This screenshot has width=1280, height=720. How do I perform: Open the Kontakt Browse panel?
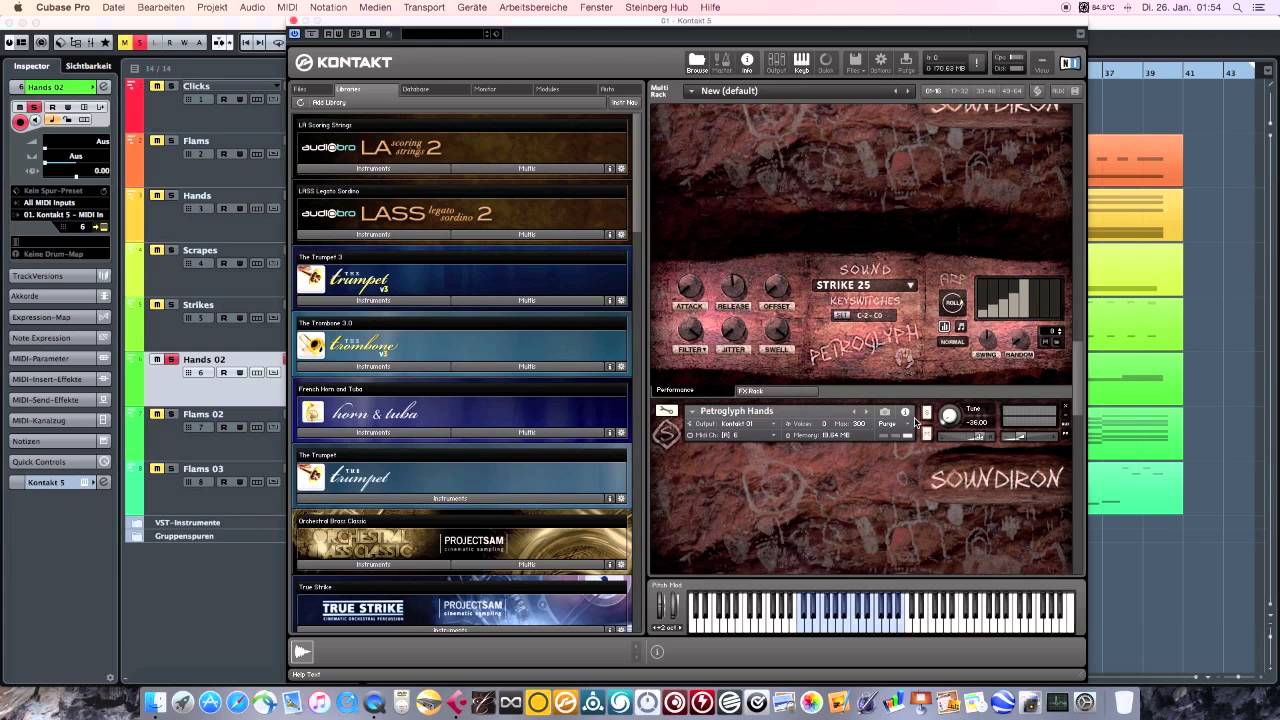(697, 63)
